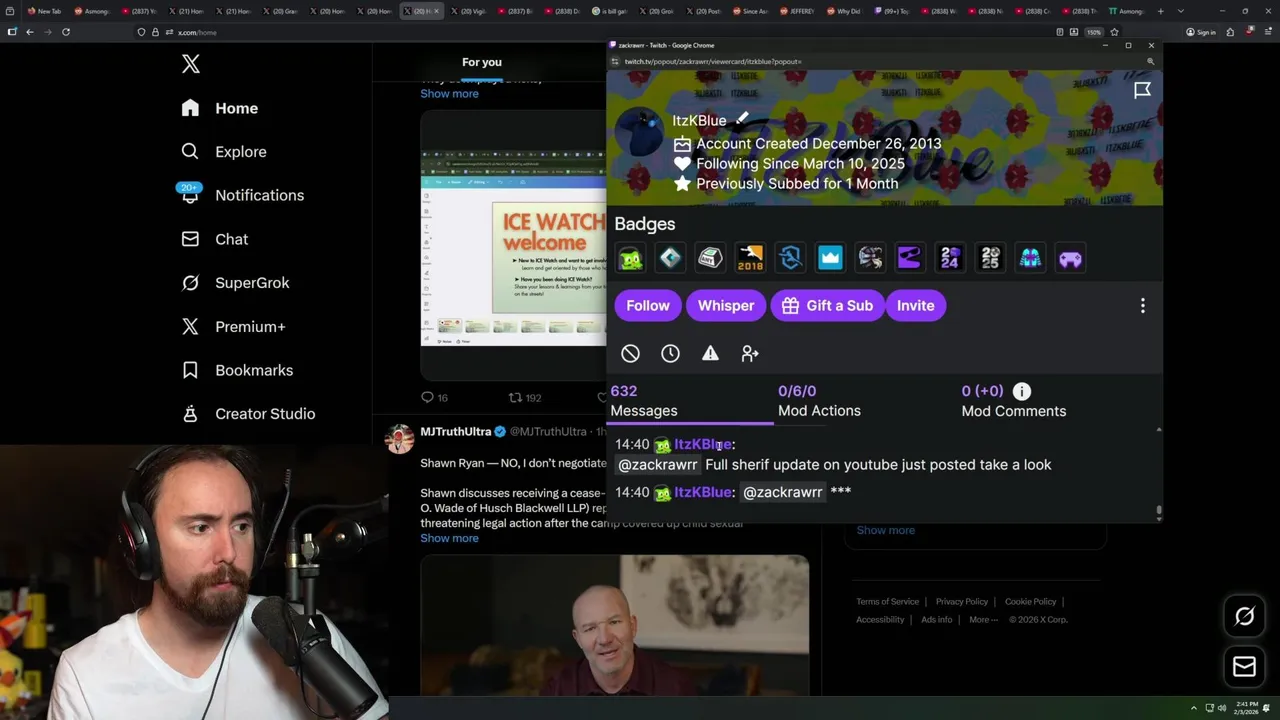1280x720 pixels.
Task: Click the first green monster badge in Badges row
Action: pos(630,258)
